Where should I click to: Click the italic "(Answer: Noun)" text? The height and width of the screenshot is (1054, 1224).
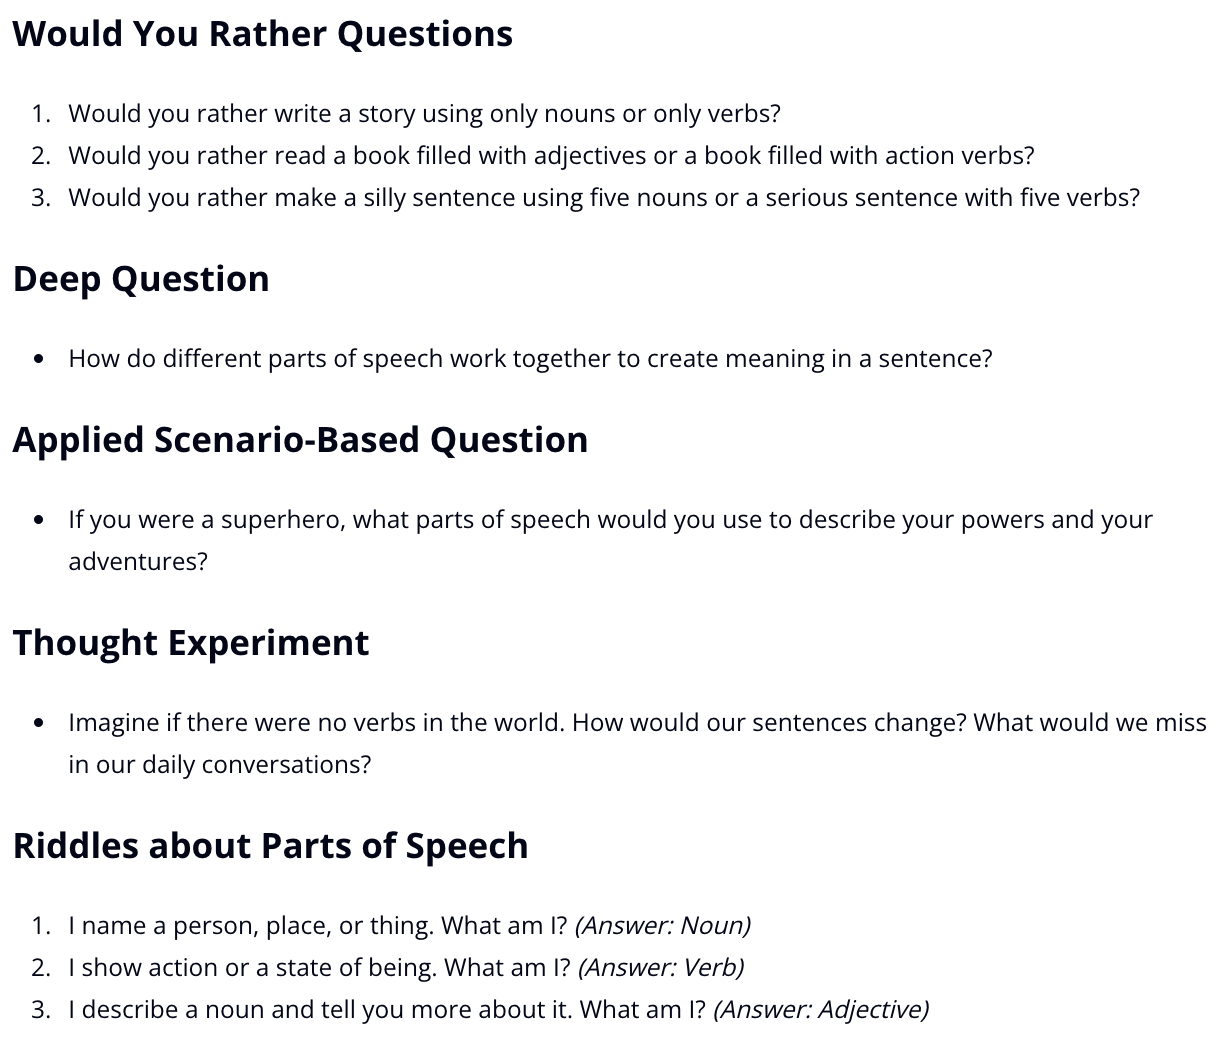(x=663, y=926)
